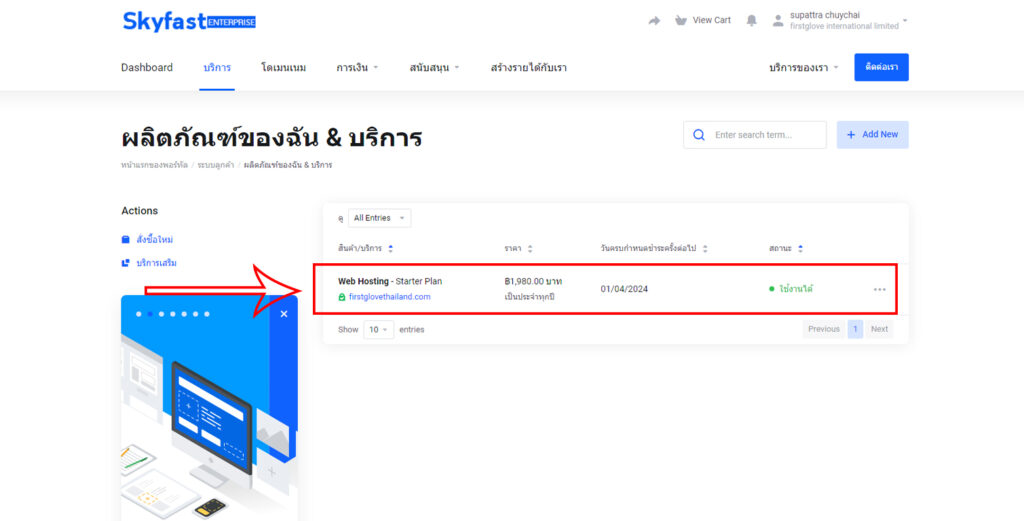Click the plus icon on Add New

851,134
